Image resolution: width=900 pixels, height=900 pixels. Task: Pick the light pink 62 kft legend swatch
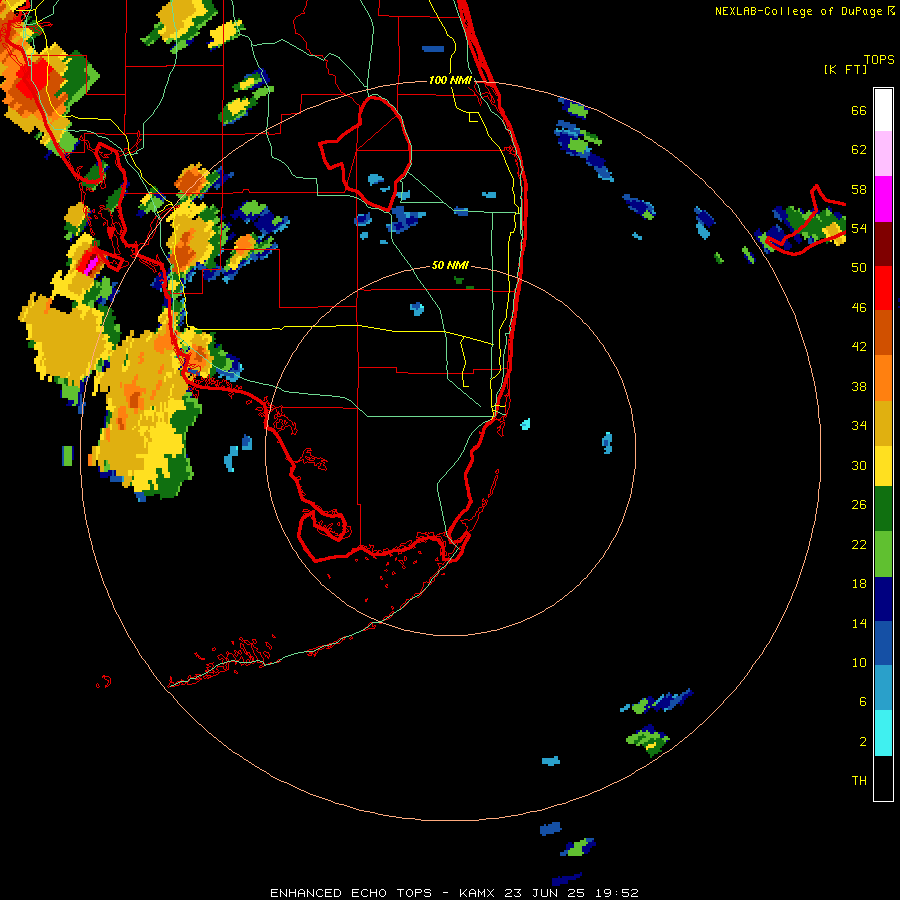[883, 153]
